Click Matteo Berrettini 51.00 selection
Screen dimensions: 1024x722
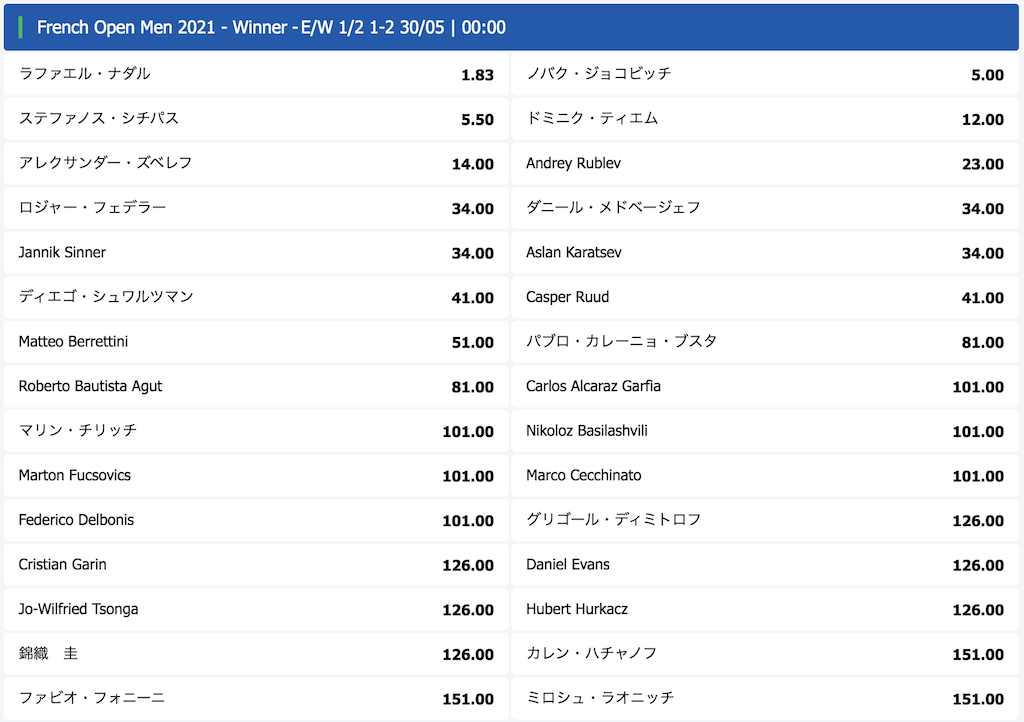256,341
